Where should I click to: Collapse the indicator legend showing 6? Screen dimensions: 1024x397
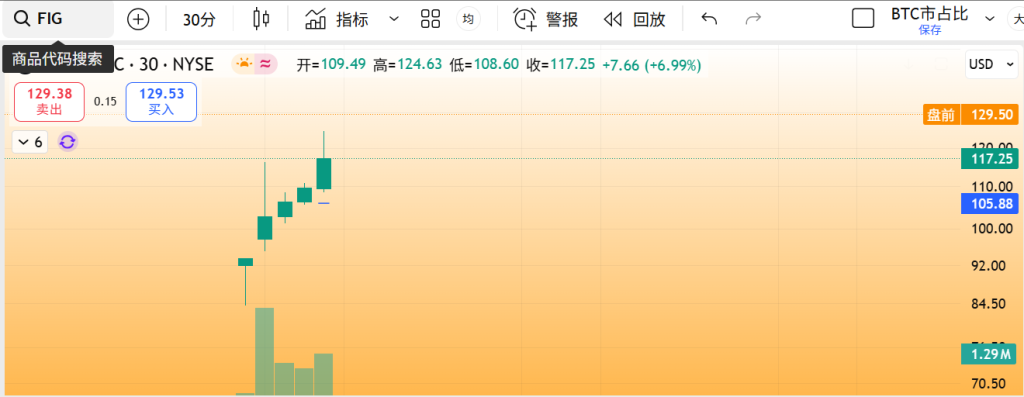pyautogui.click(x=31, y=142)
